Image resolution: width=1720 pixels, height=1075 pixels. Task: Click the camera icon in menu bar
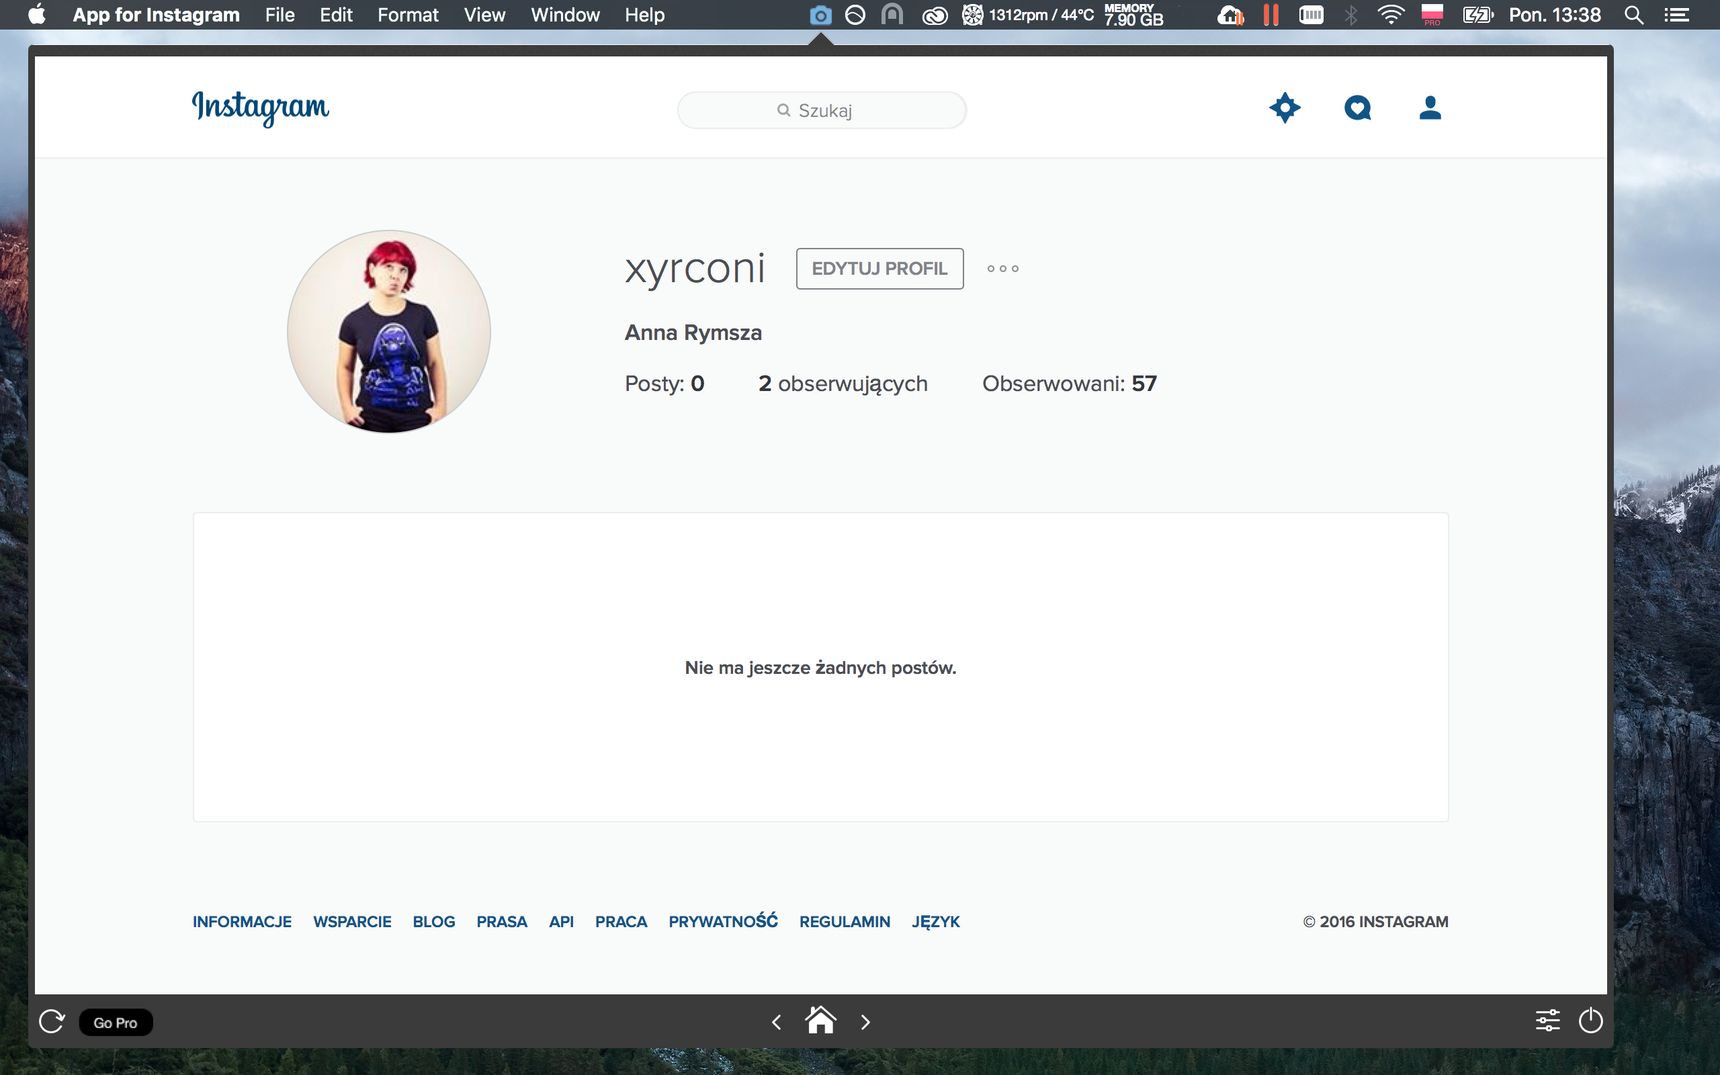point(820,15)
